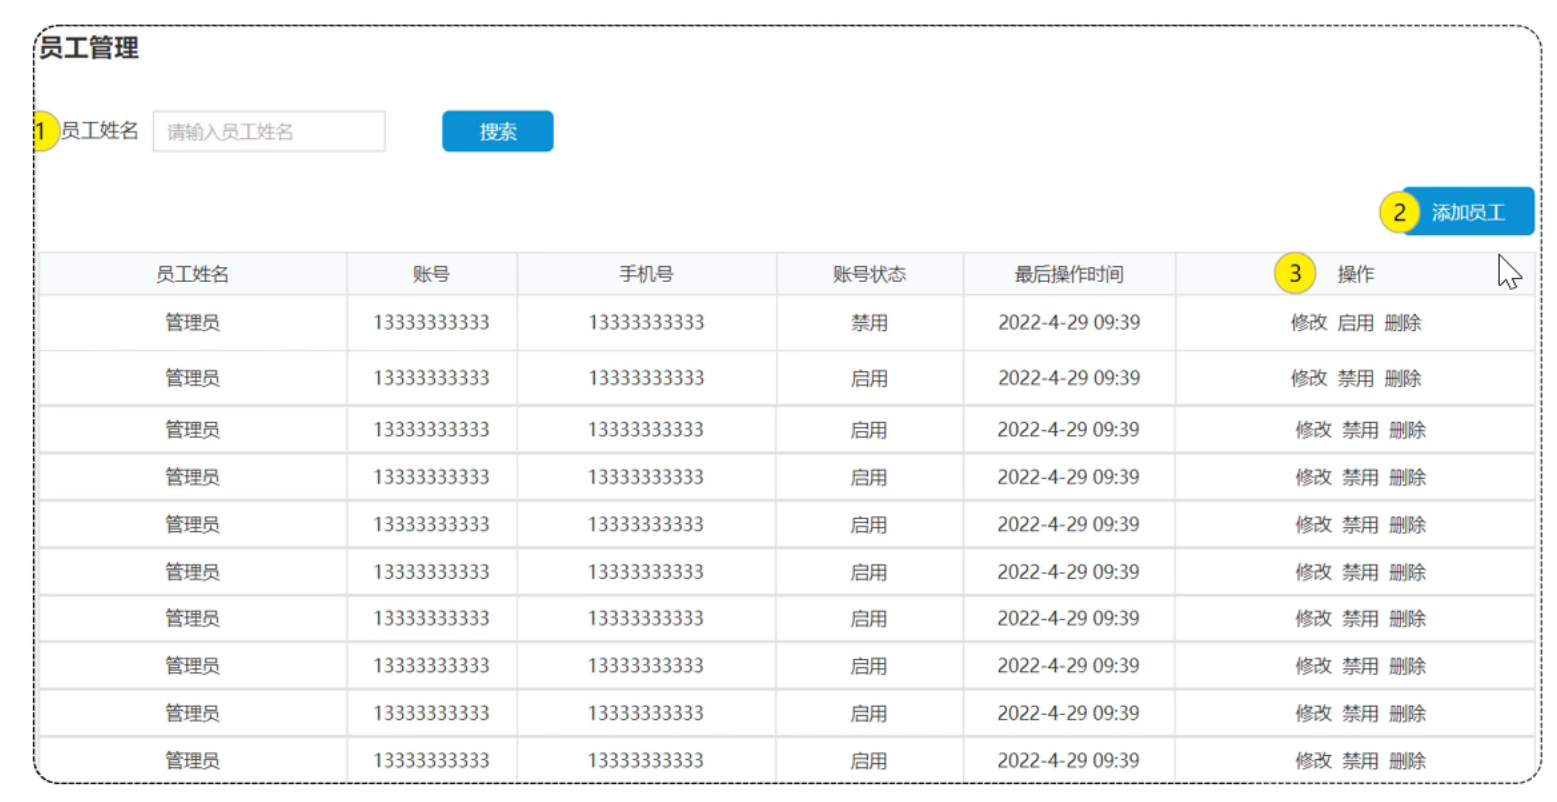Viewport: 1557px width, 802px height.
Task: Click the 账号 column header
Action: click(431, 274)
